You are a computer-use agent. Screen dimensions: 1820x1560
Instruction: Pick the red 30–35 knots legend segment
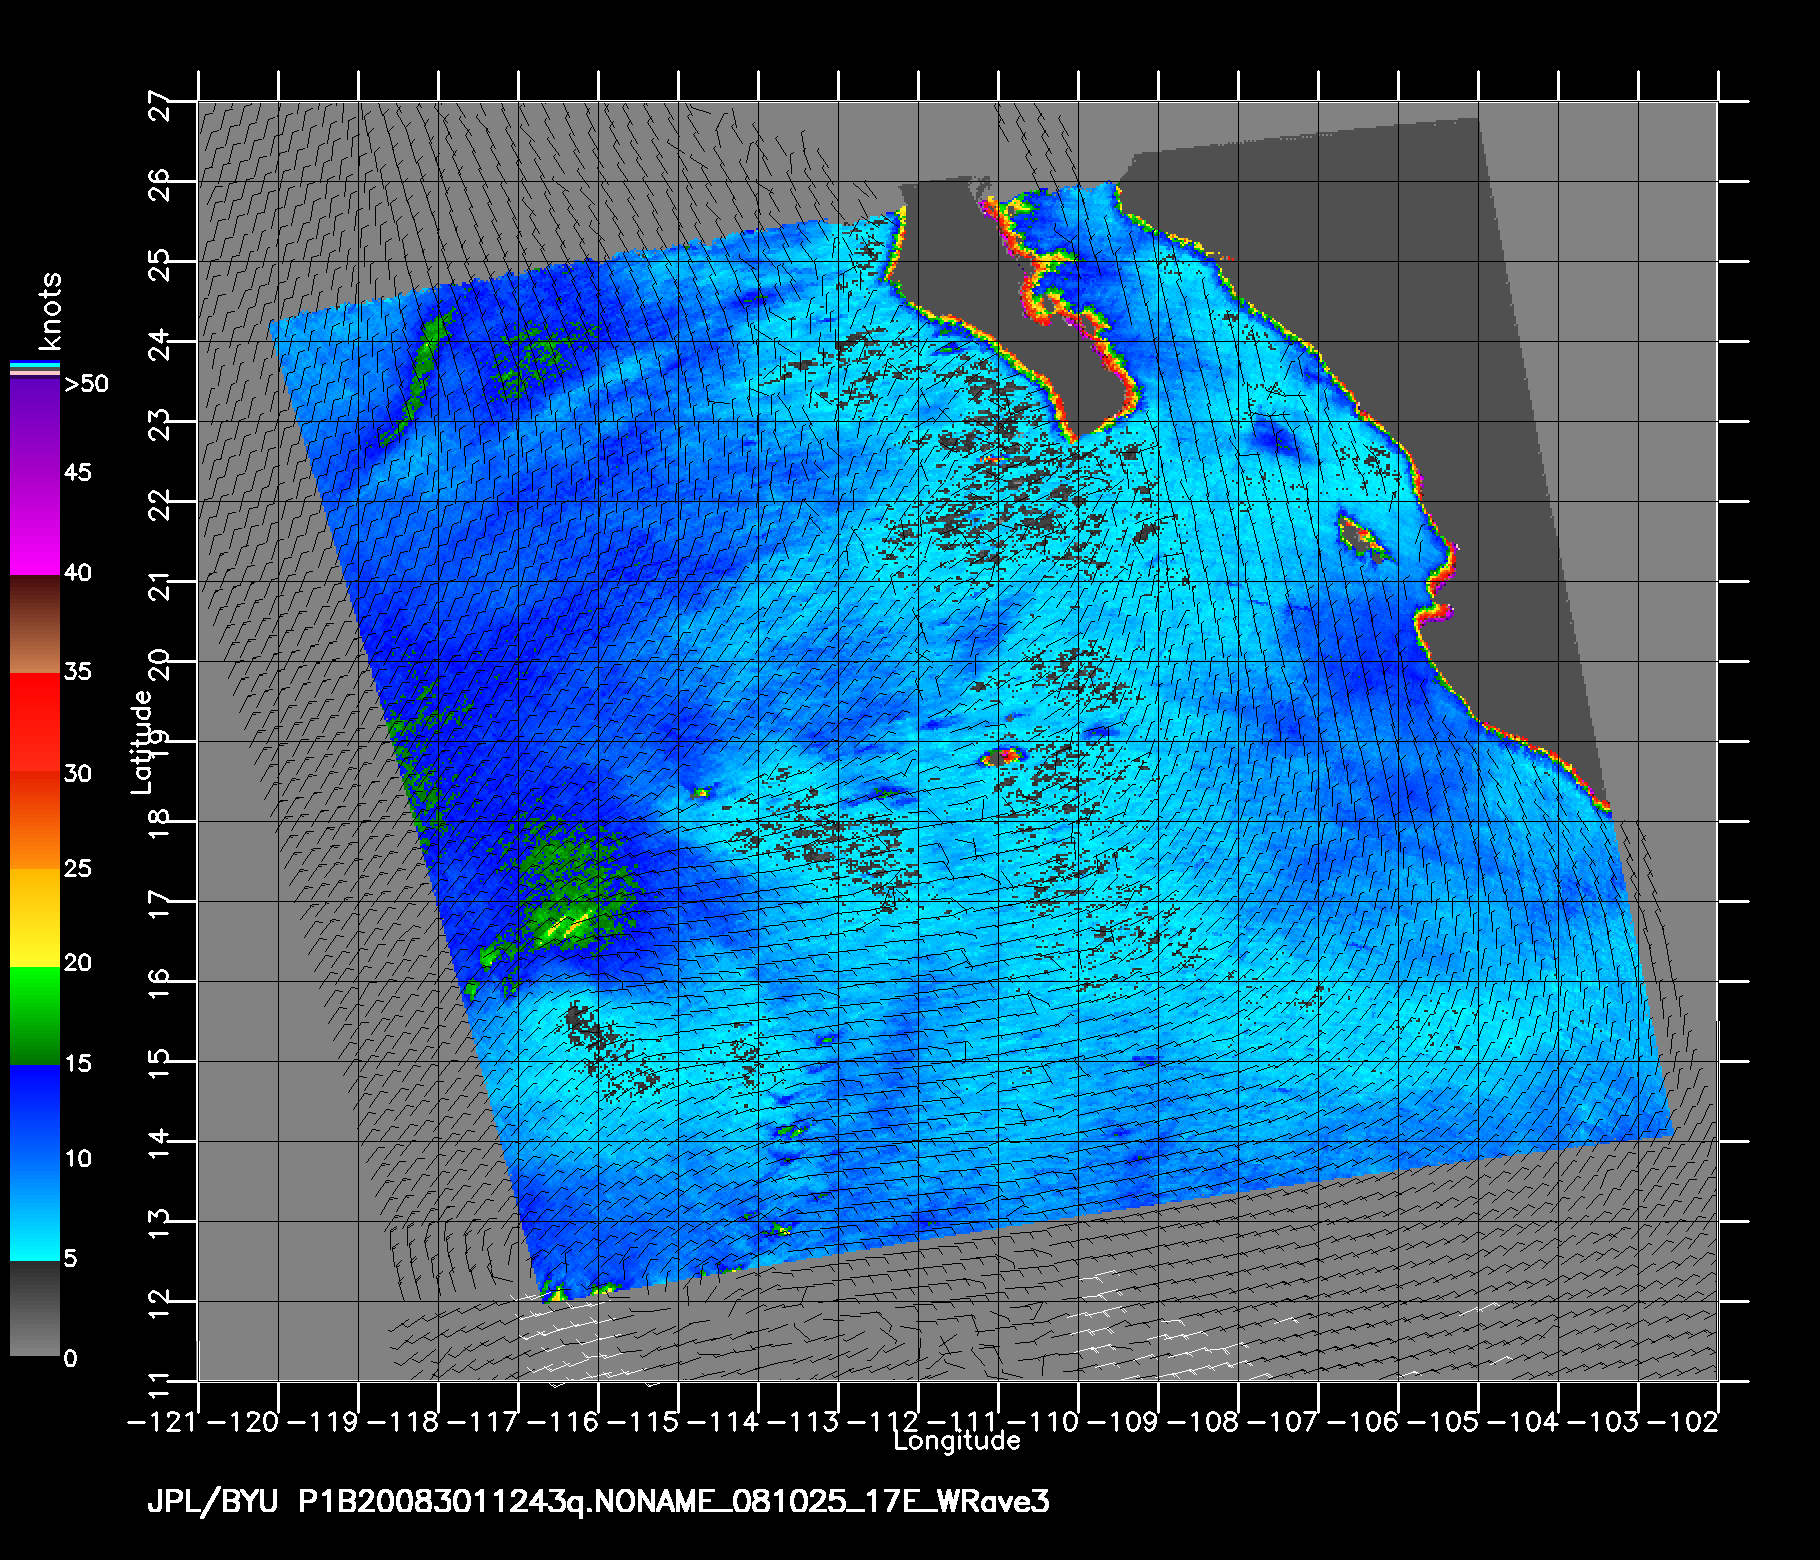[34, 722]
